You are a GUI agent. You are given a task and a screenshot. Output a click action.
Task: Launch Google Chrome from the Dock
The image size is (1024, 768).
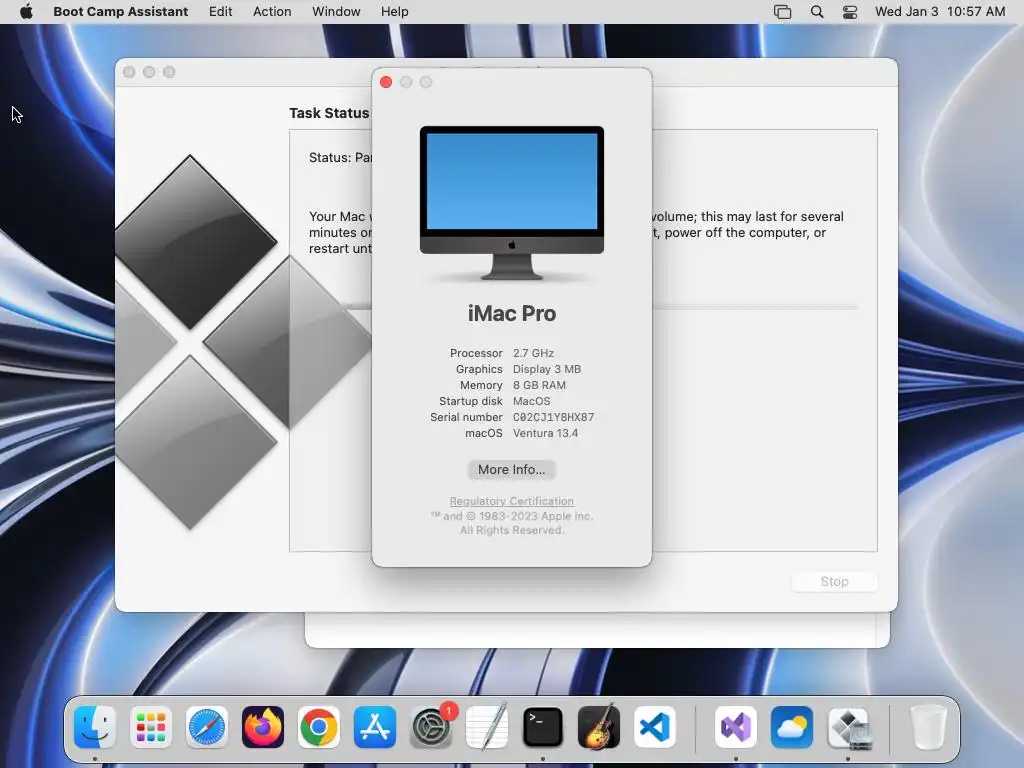[319, 727]
